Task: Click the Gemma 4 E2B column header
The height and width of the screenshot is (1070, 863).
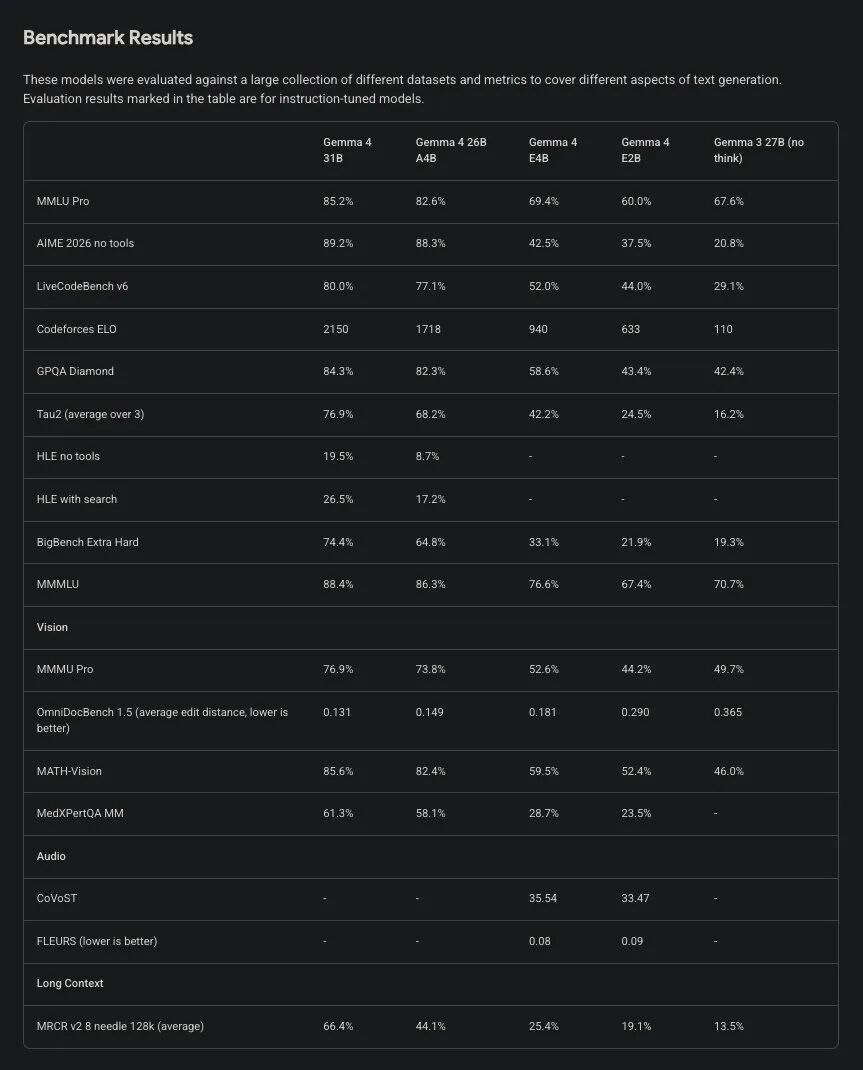Action: 645,150
